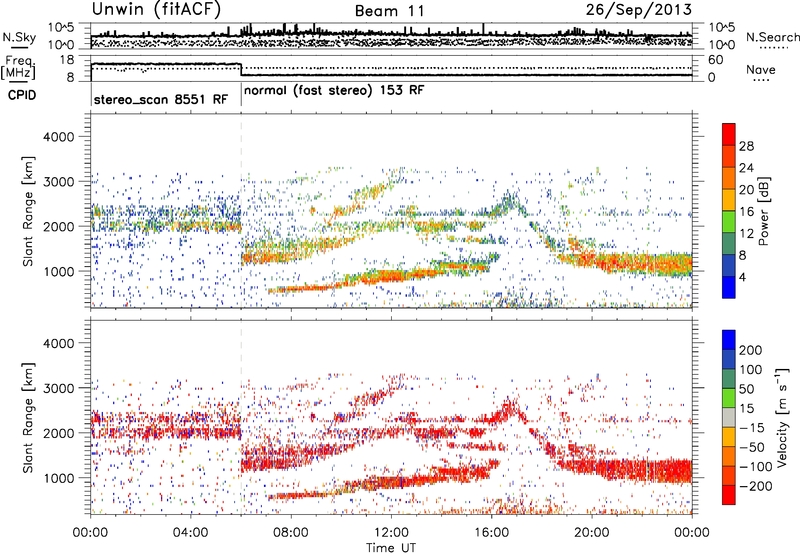This screenshot has height=554, width=800.
Task: Click the 'Velocity [m s⁻¹]' colorbar title
Action: [782, 417]
